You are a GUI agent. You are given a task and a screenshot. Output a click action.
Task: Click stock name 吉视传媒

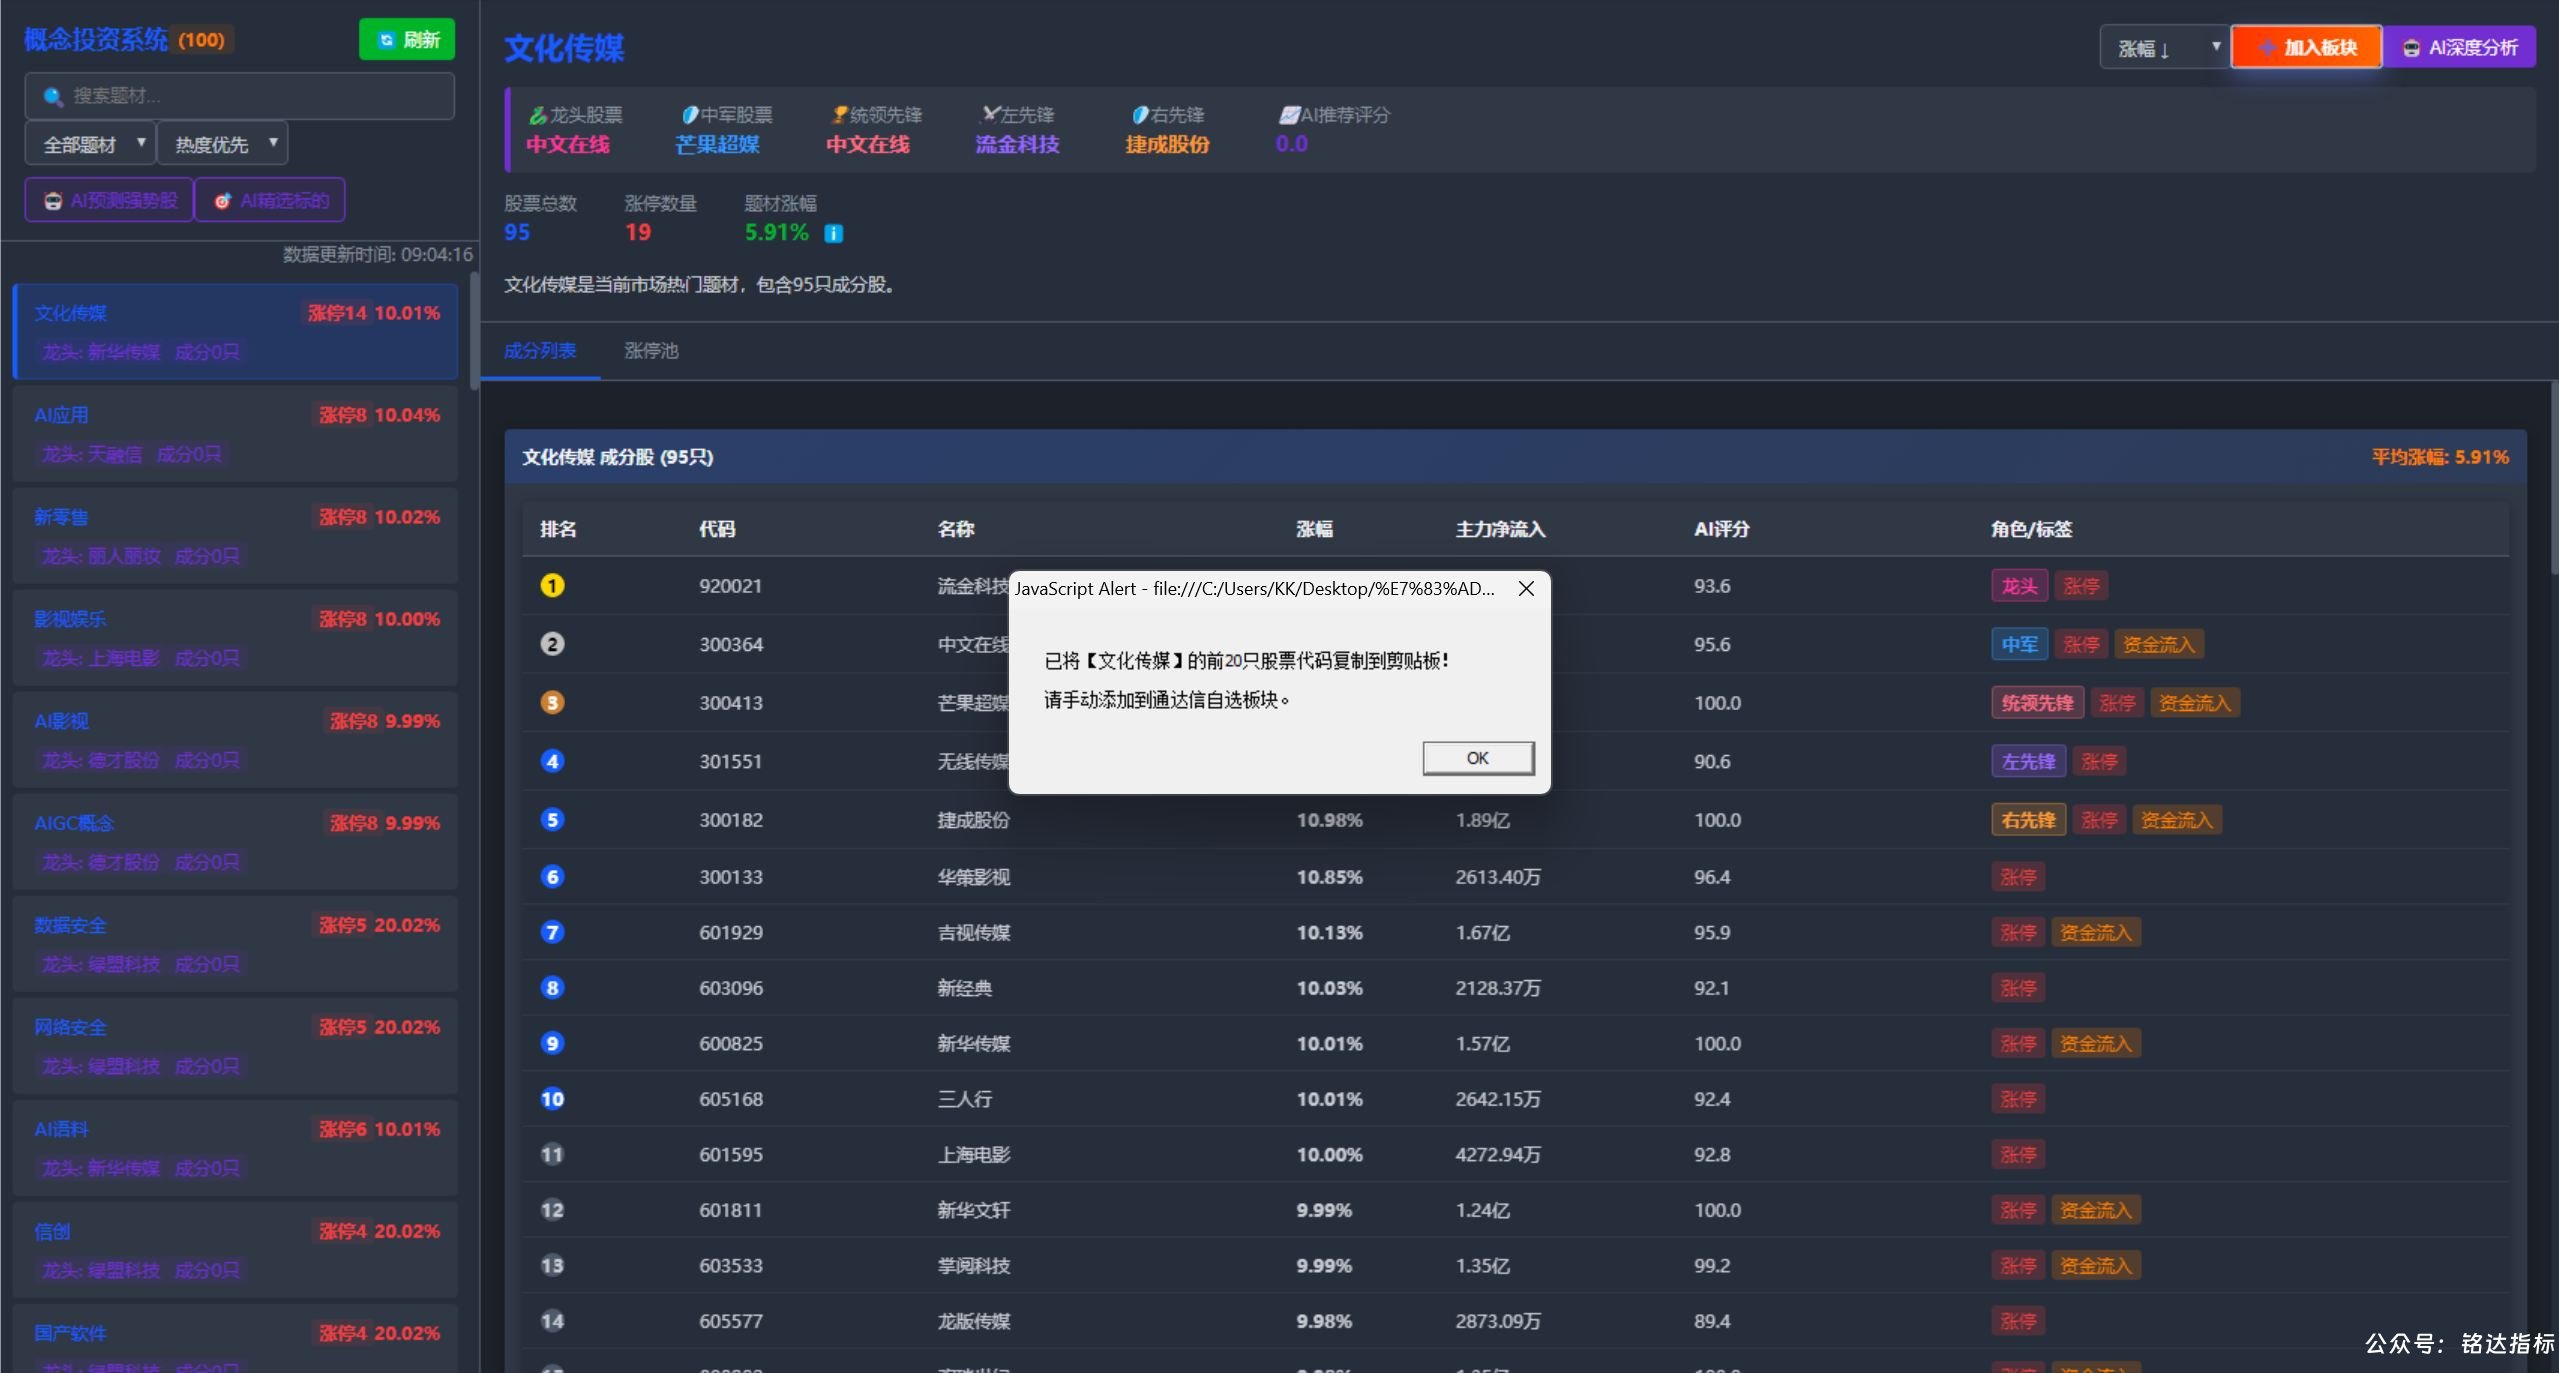pyautogui.click(x=973, y=933)
